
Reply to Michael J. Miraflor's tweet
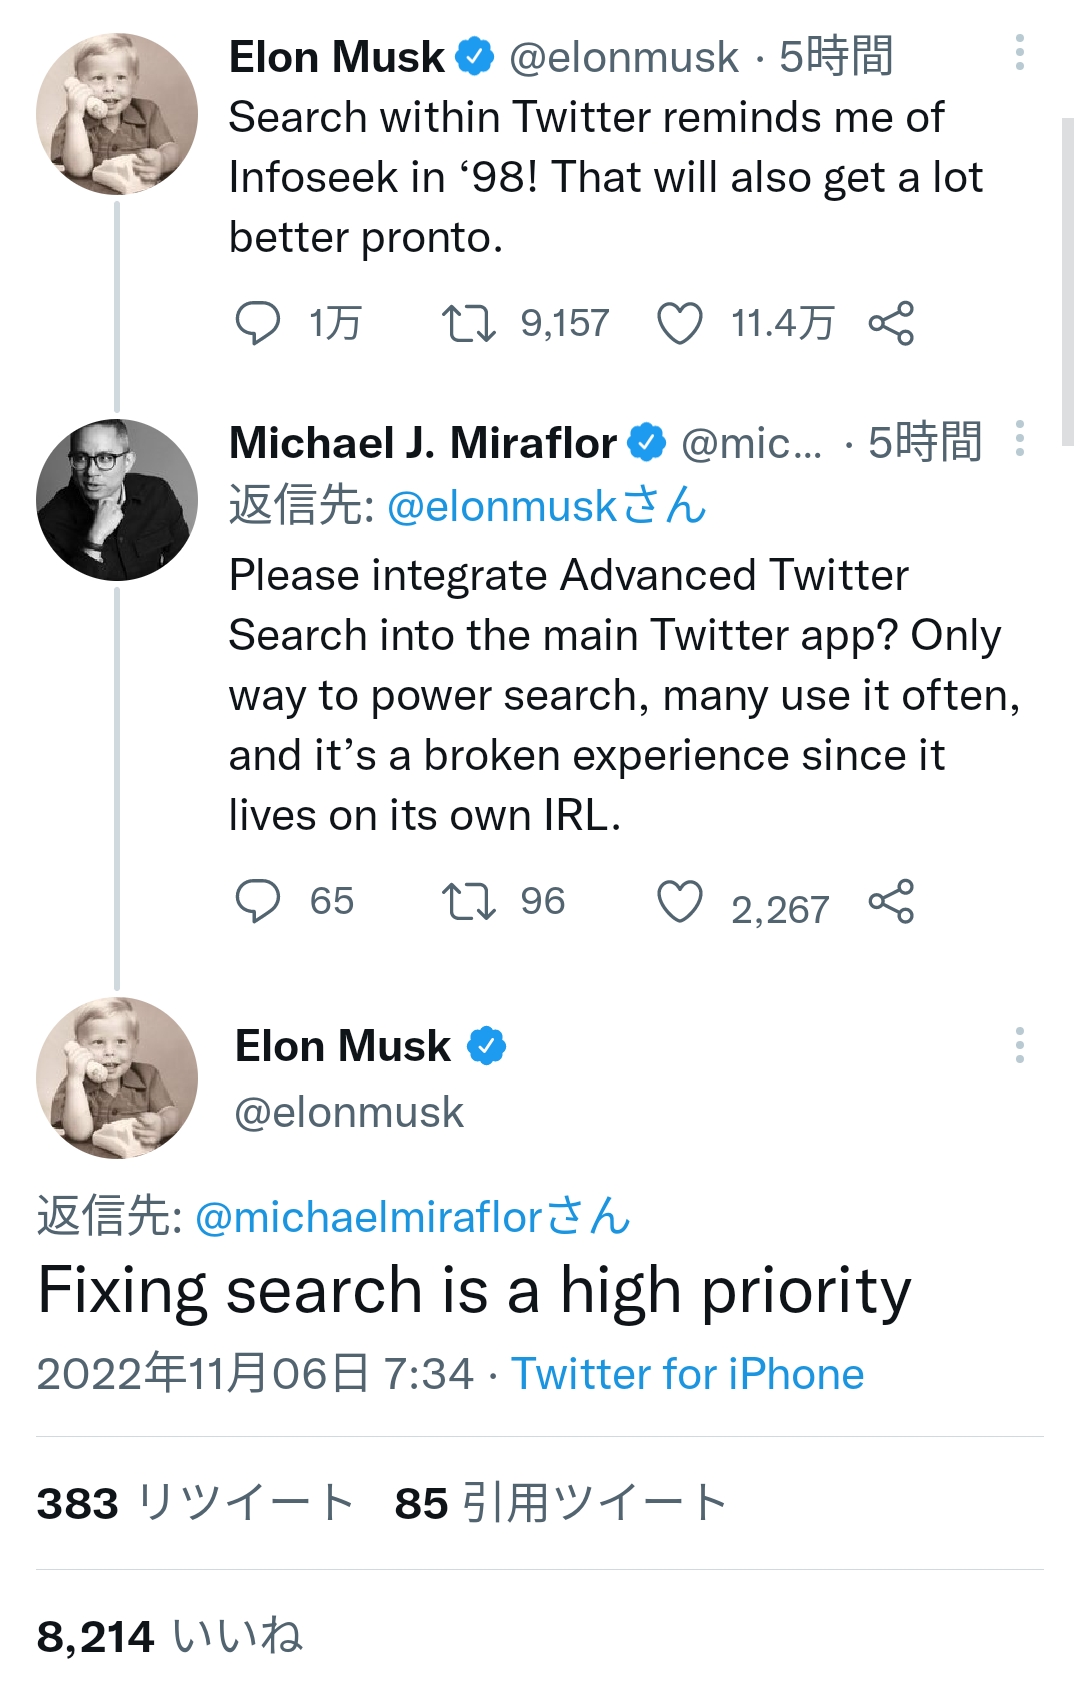(257, 901)
